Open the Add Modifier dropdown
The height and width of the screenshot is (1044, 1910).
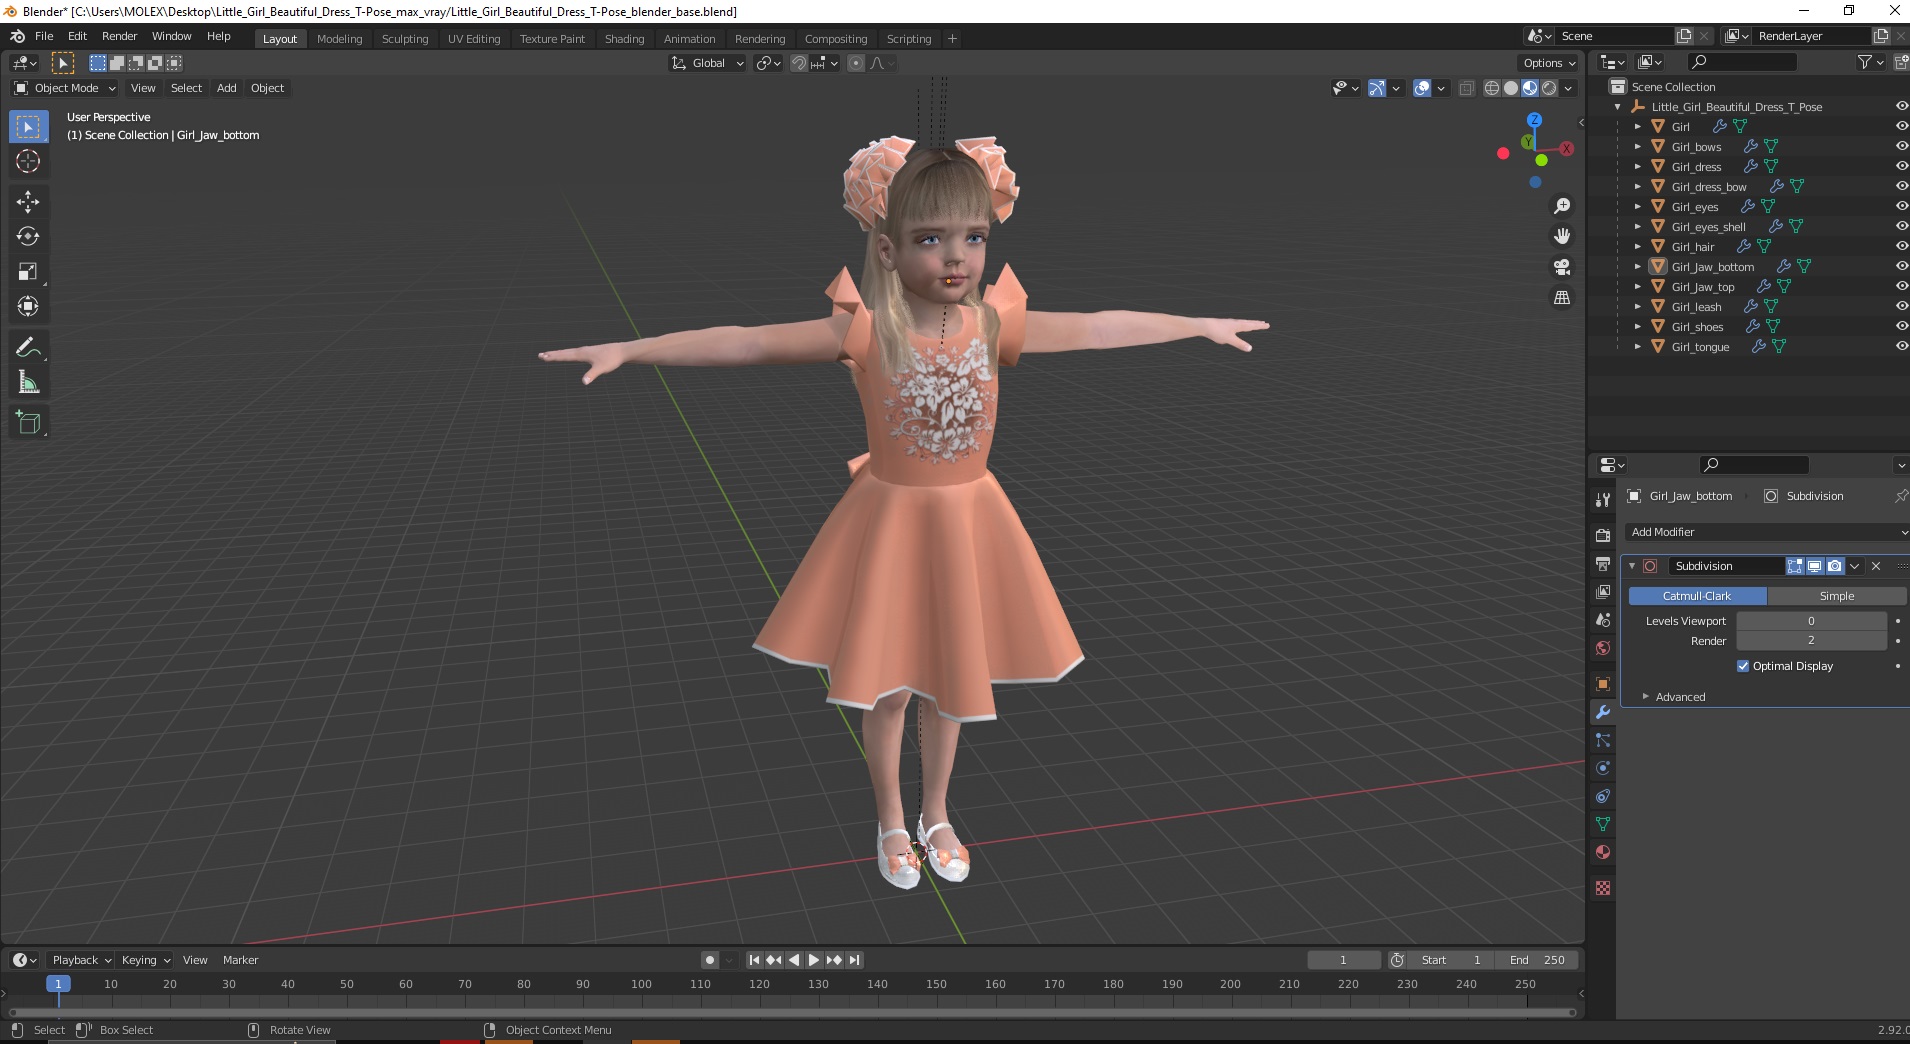[1765, 532]
